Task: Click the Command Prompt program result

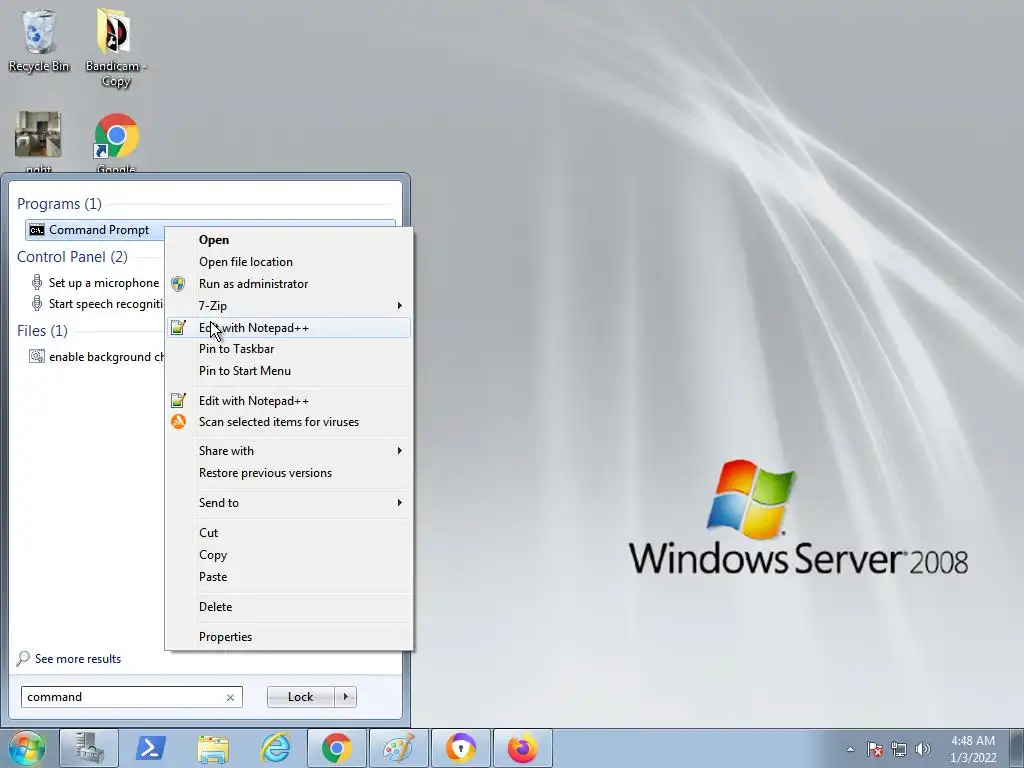Action: coord(95,230)
